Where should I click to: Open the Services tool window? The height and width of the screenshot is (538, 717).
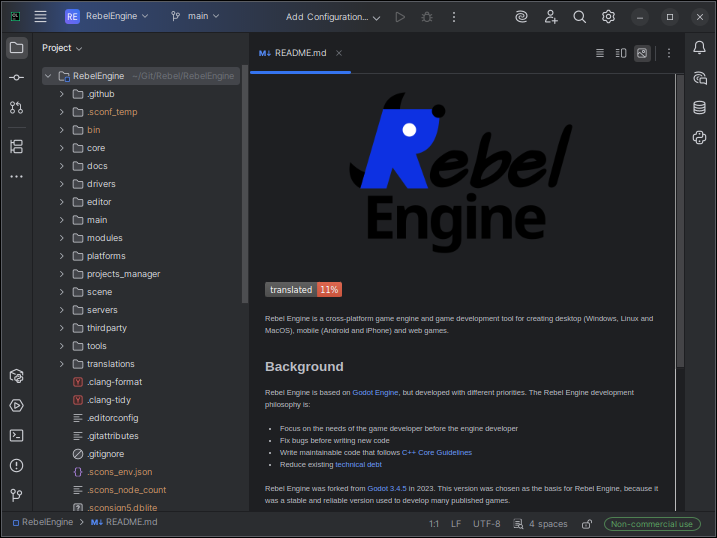pyautogui.click(x=16, y=405)
